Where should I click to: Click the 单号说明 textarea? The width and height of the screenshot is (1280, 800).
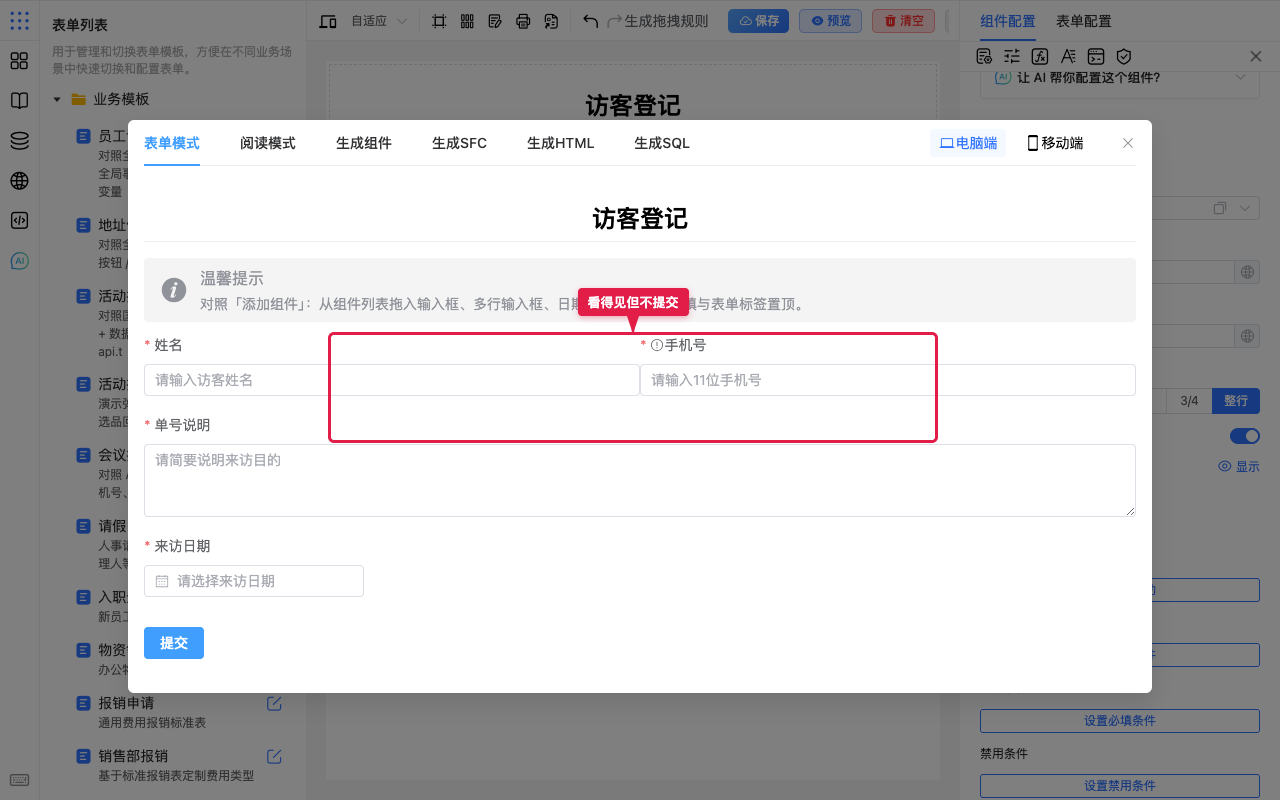click(x=640, y=481)
